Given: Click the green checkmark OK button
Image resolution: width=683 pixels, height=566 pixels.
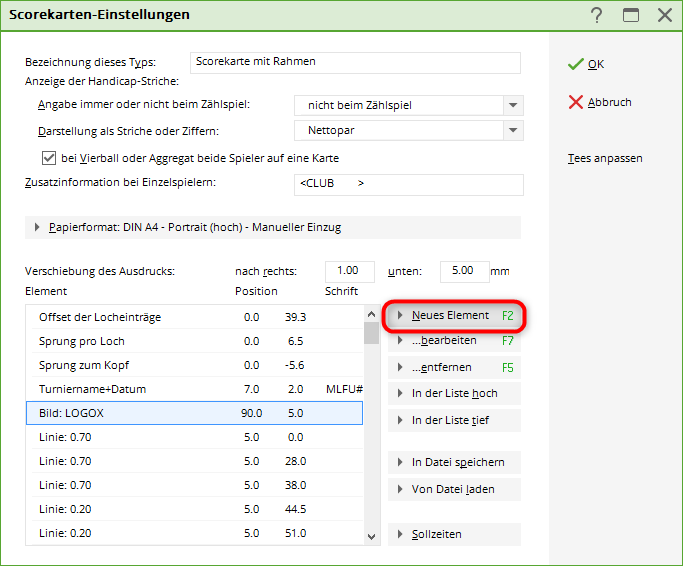Looking at the screenshot, I should point(587,64).
